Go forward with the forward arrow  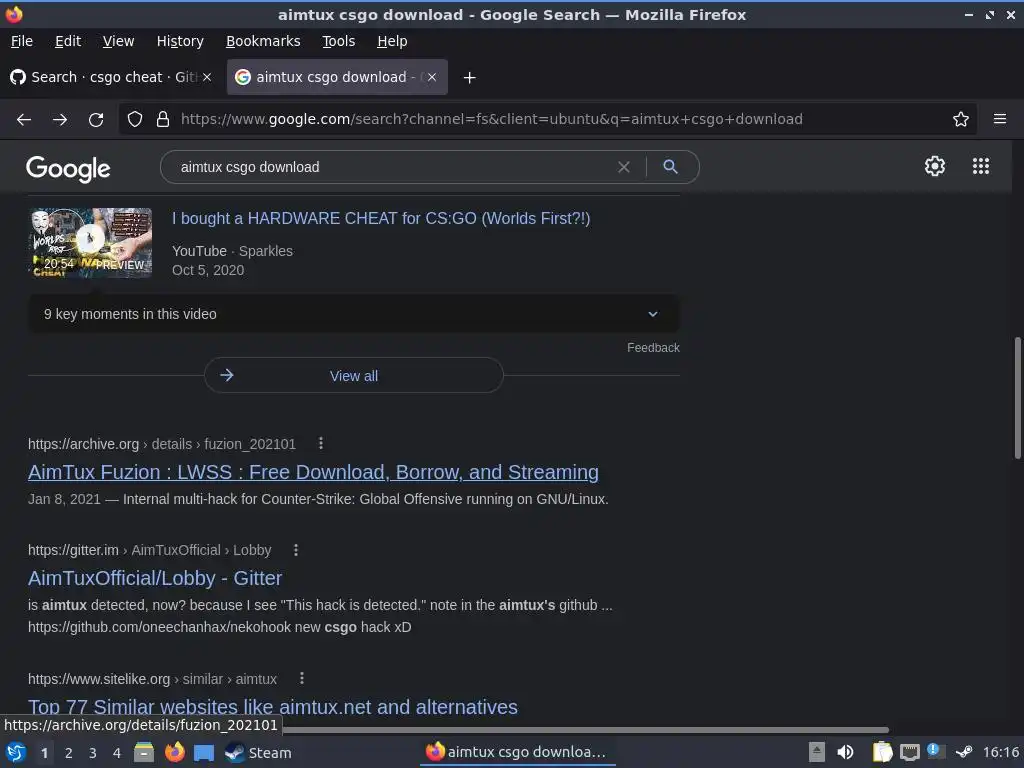[x=60, y=120]
